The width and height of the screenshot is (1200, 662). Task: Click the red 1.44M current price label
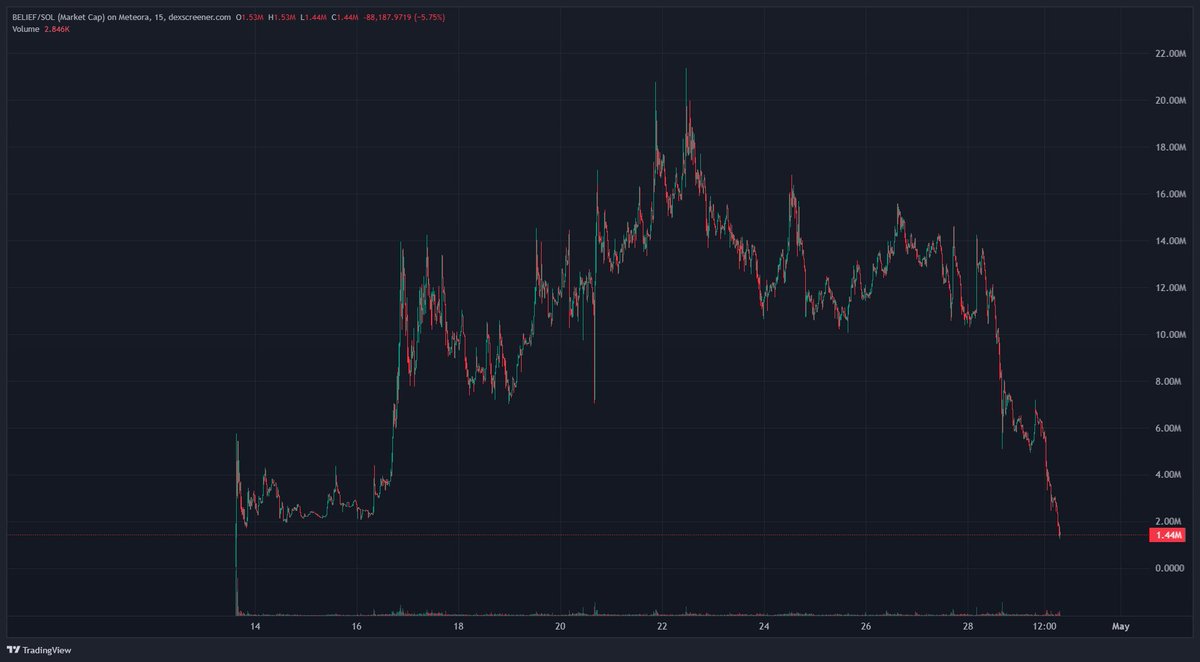1168,536
